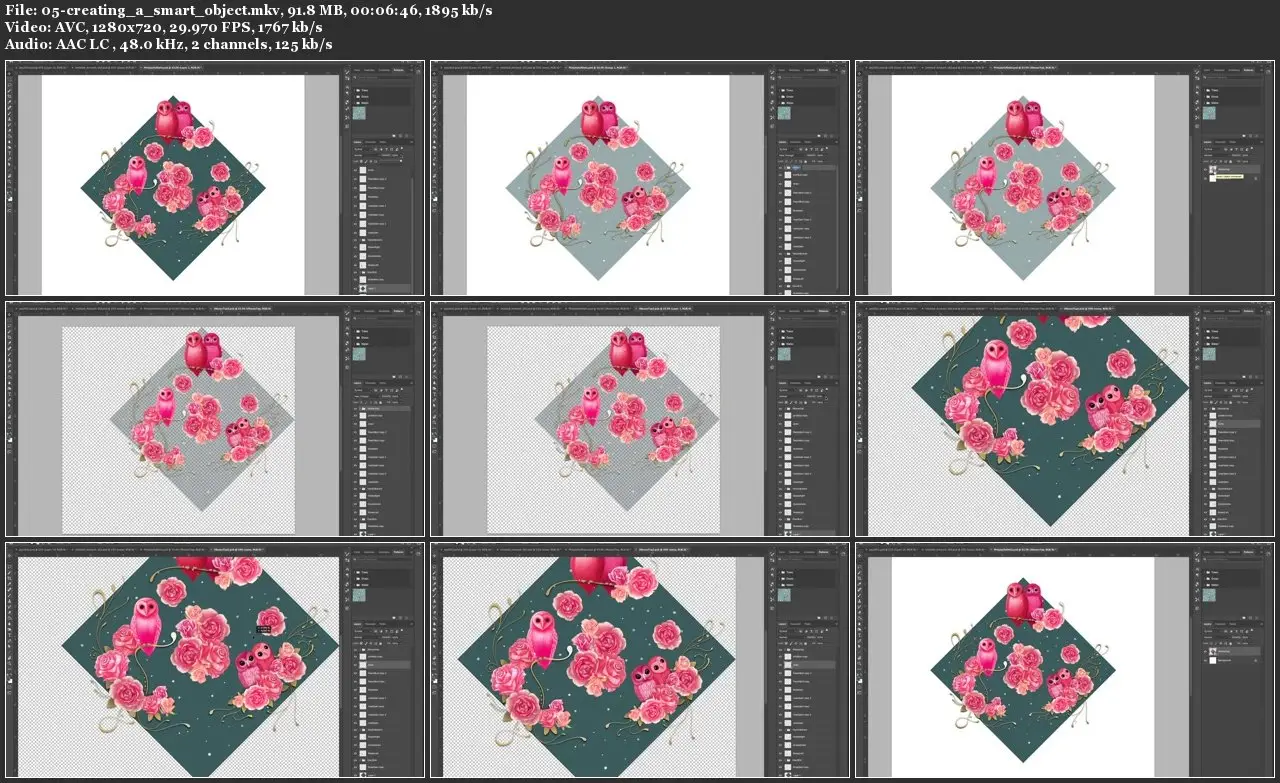Toggle visibility of the top layer in the third frame
This screenshot has height=783, width=1280.
pyautogui.click(x=1207, y=168)
